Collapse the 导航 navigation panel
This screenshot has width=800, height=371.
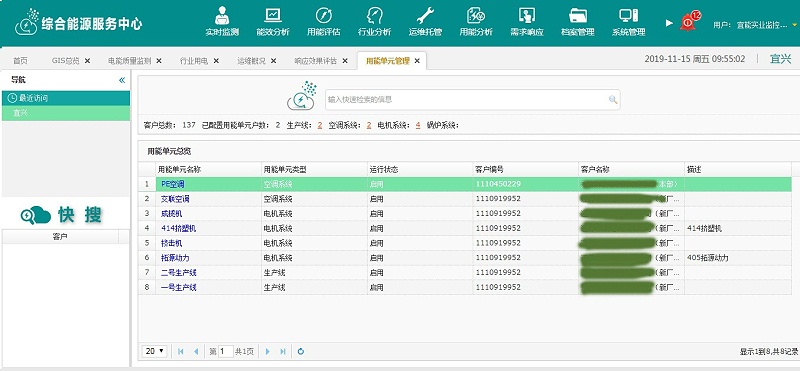[x=122, y=80]
